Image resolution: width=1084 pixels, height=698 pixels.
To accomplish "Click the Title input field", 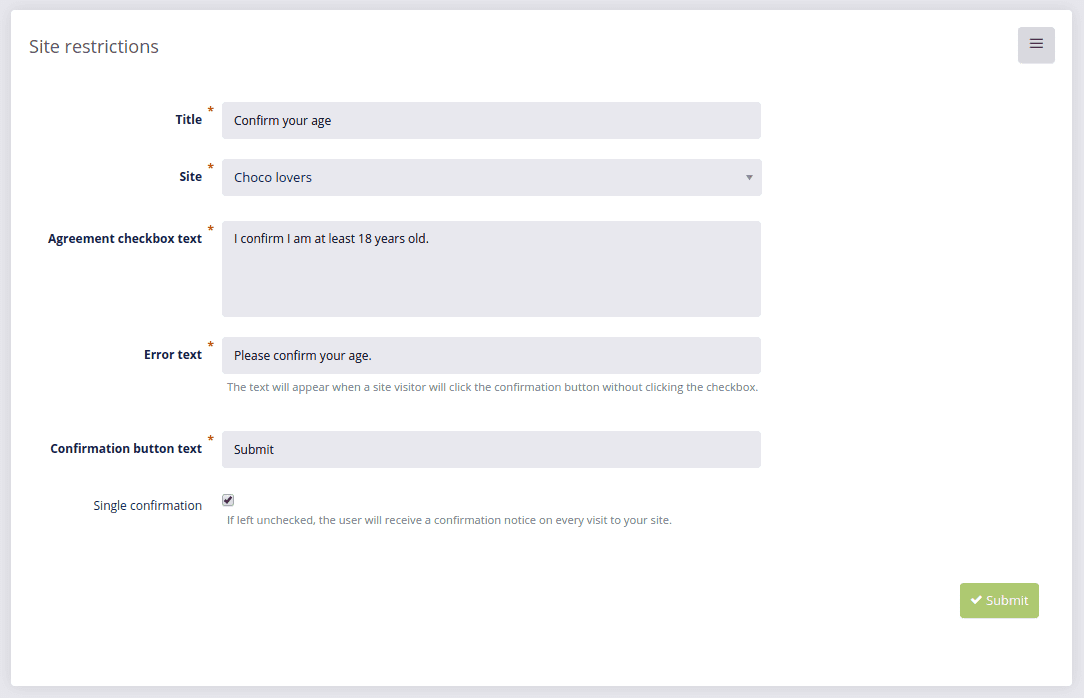I will point(491,120).
